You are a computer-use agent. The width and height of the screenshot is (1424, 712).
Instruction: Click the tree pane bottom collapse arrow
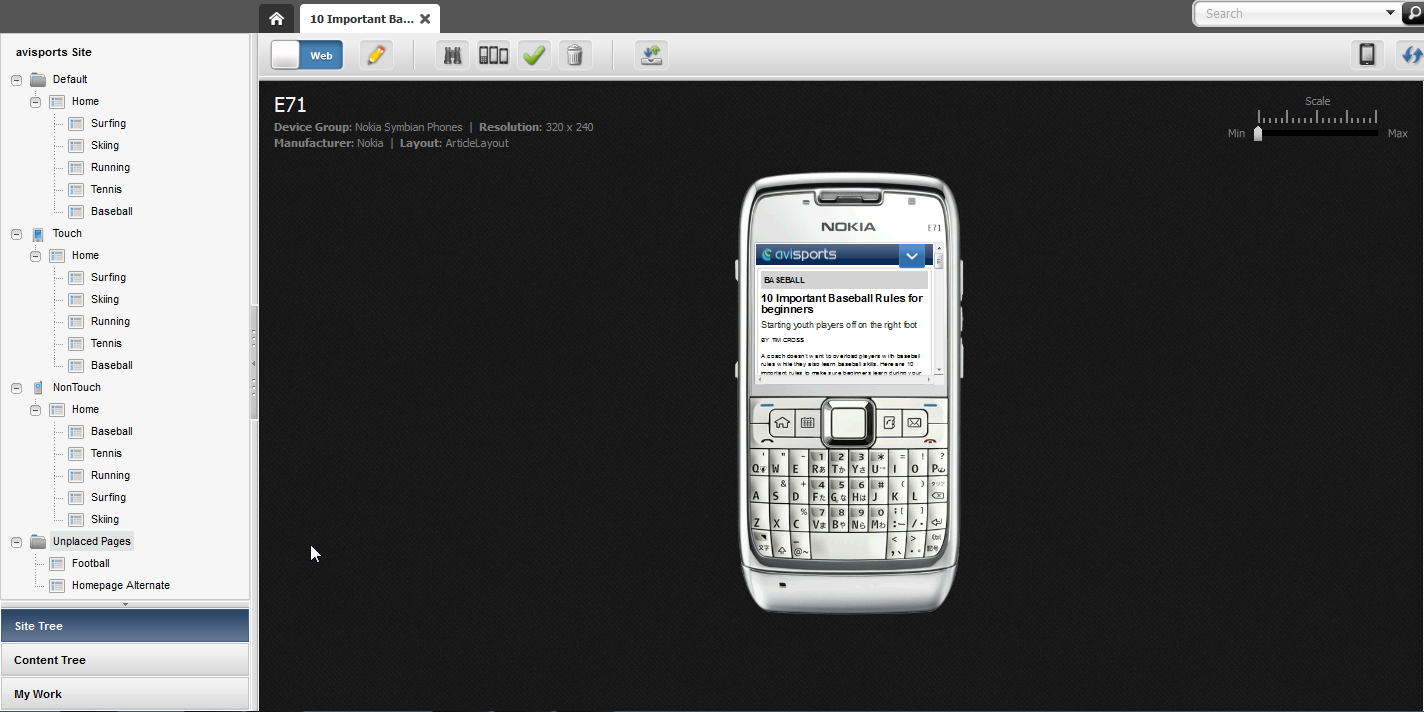tap(125, 604)
